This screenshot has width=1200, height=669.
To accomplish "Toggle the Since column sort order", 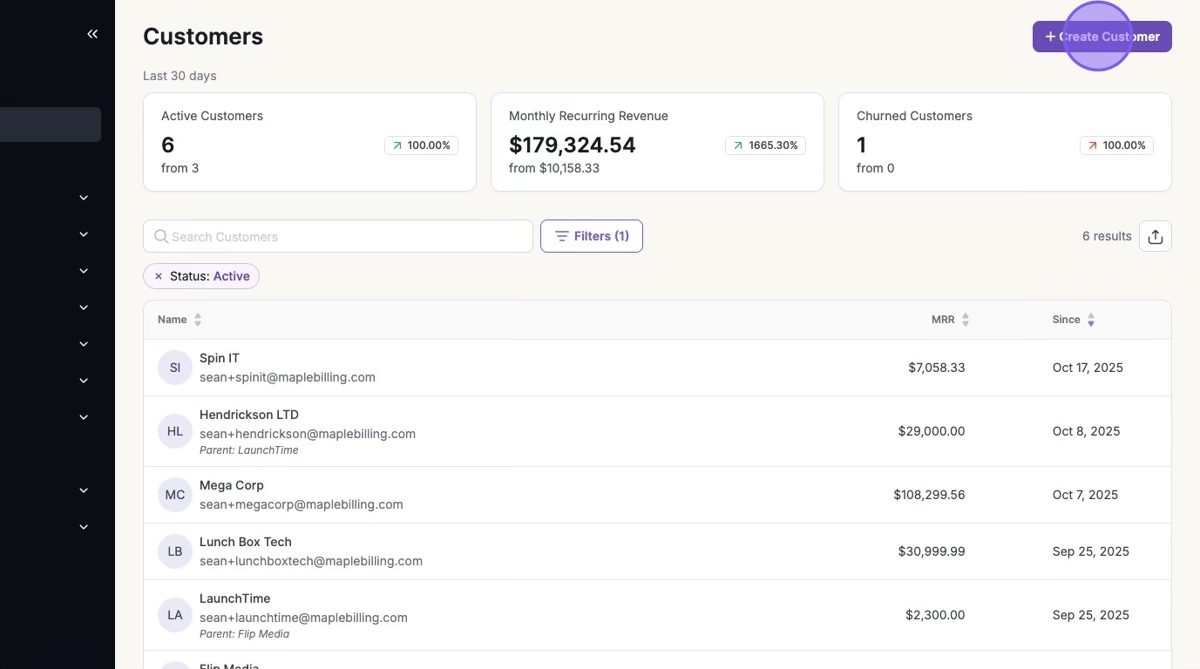I will (x=1073, y=319).
